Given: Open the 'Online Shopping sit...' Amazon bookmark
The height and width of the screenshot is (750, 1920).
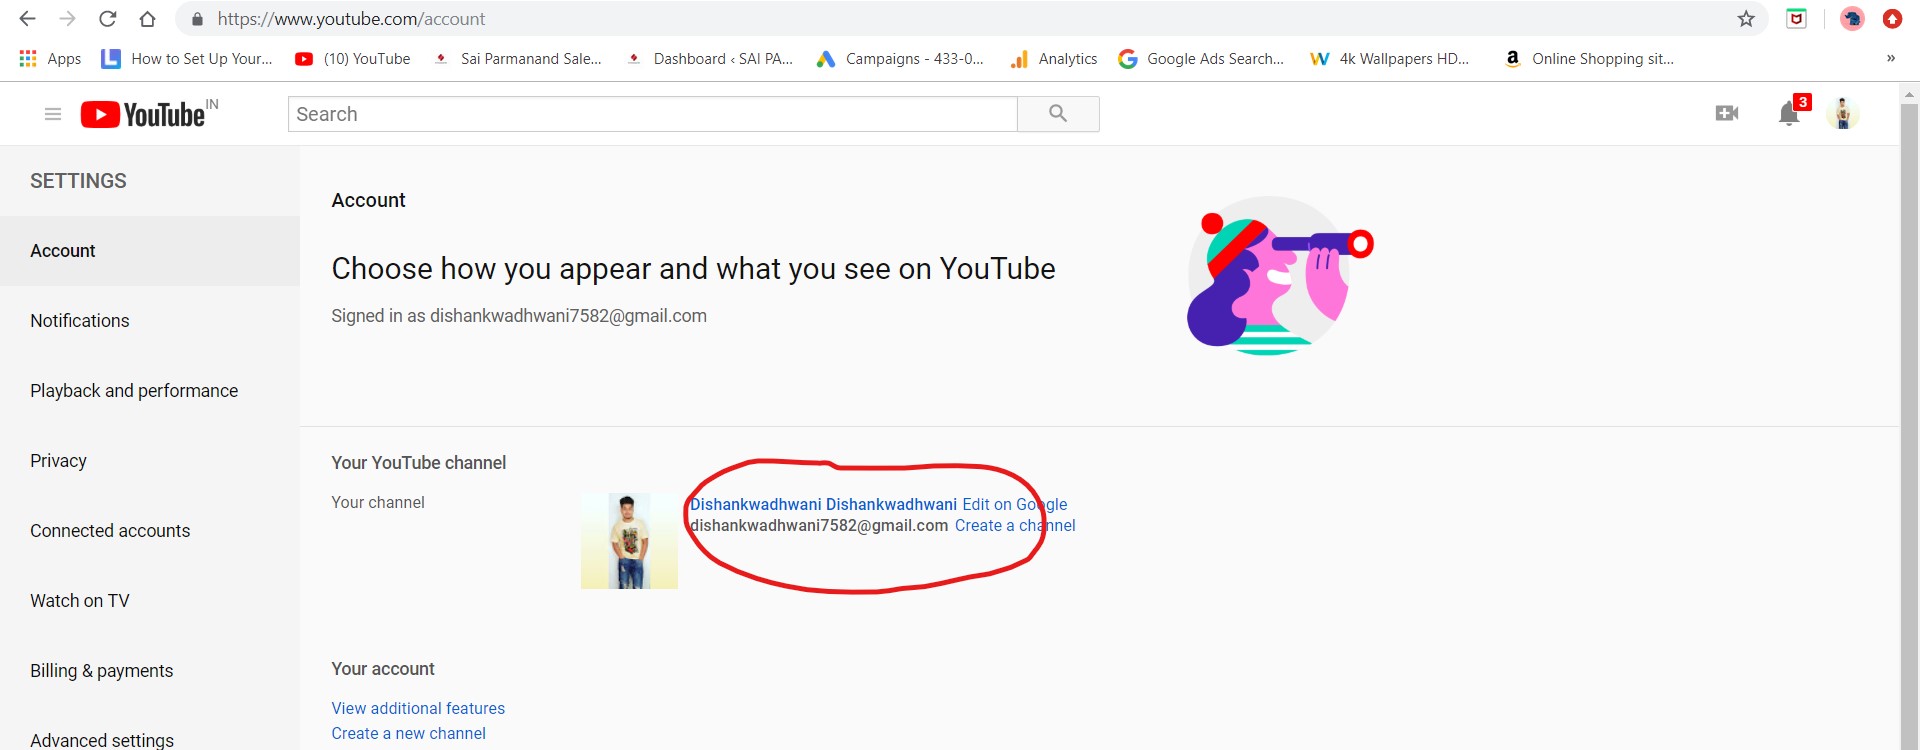Looking at the screenshot, I should click(x=1589, y=59).
